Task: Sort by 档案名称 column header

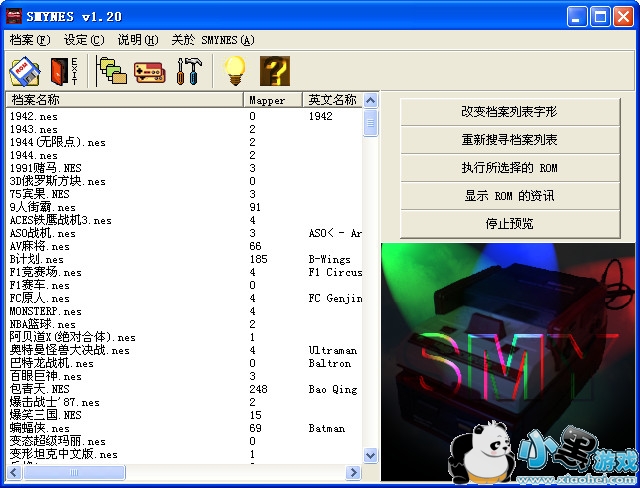Action: pyautogui.click(x=124, y=100)
